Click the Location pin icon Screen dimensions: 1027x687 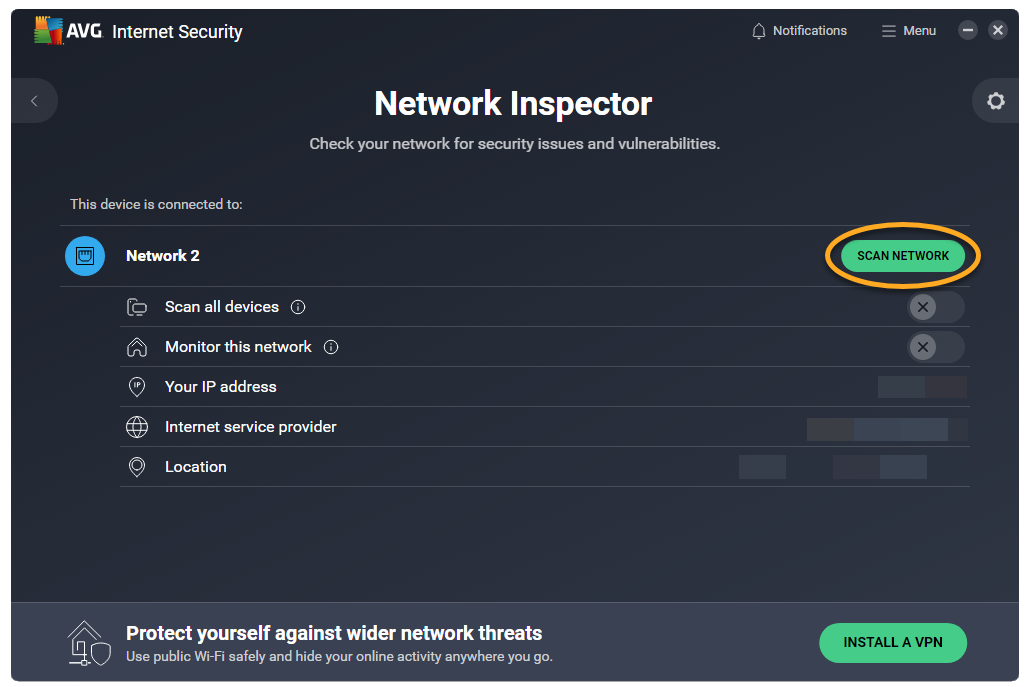point(137,467)
